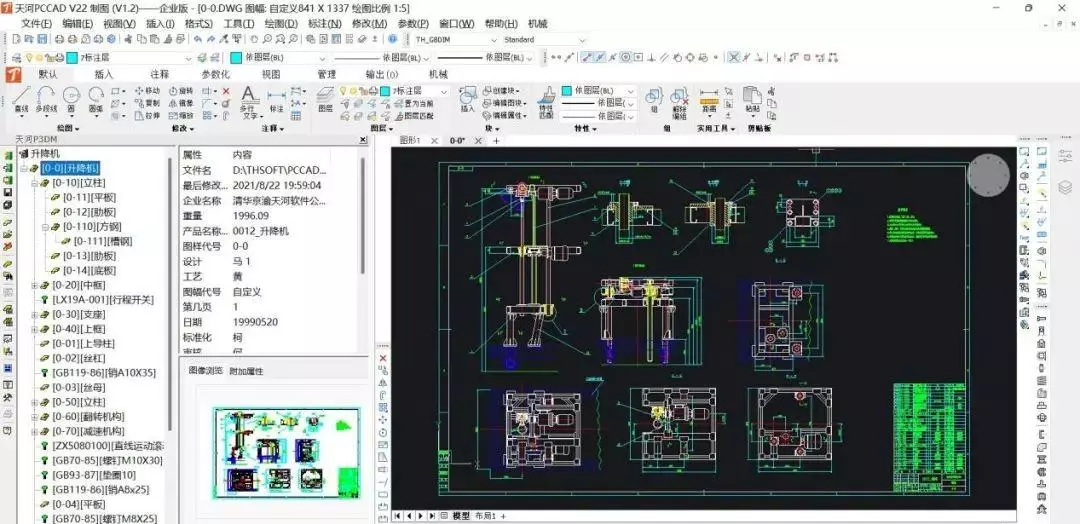The image size is (1080, 524).
Task: Toggle the intersection X object snap button
Action: (735, 57)
